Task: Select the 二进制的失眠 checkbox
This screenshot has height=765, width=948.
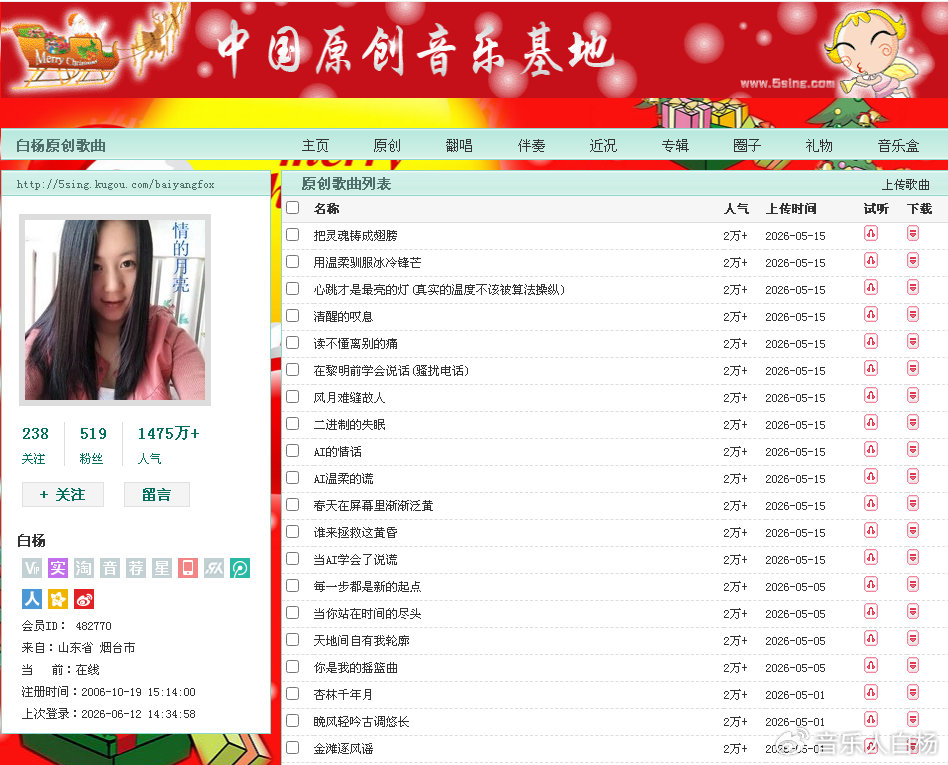Action: point(293,423)
